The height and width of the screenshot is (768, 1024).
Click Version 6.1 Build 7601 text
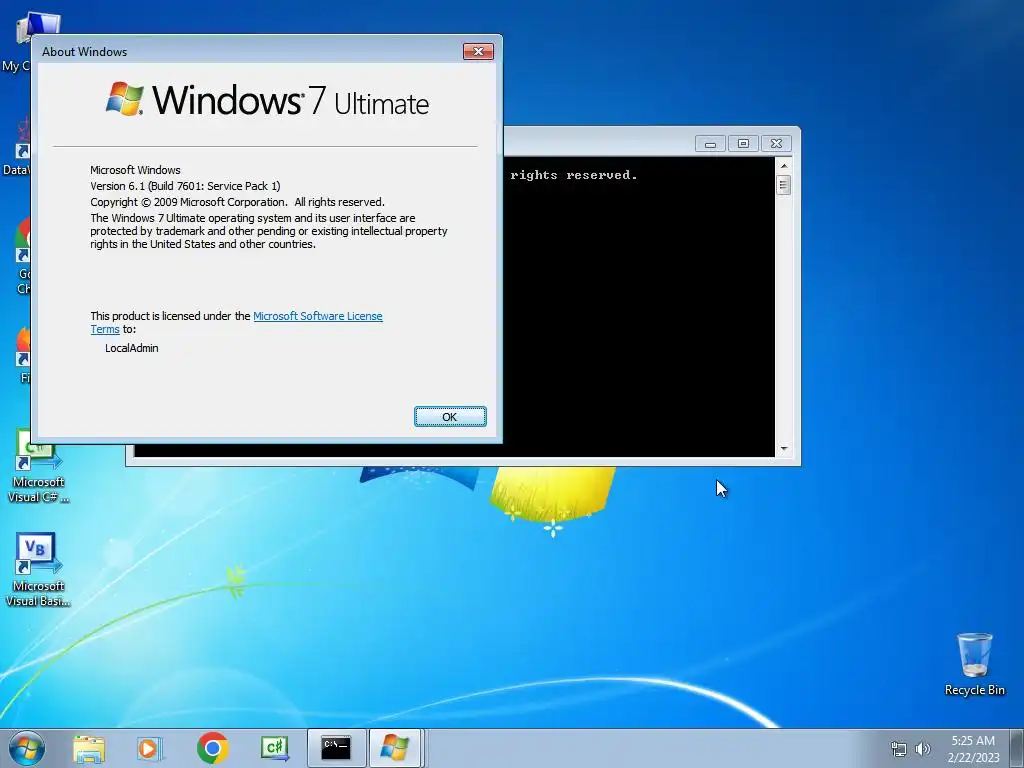(x=185, y=186)
